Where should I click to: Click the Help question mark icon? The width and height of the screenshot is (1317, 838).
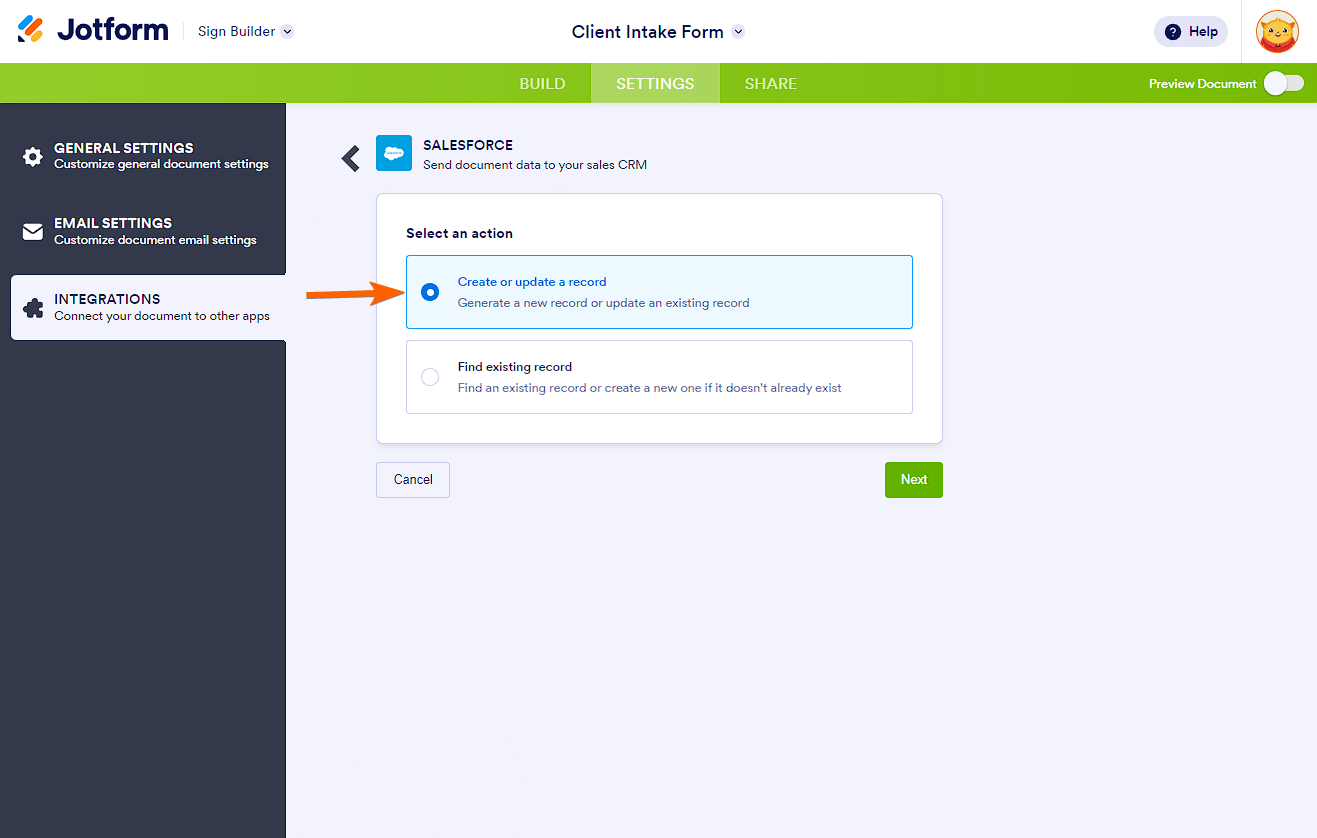pyautogui.click(x=1173, y=32)
